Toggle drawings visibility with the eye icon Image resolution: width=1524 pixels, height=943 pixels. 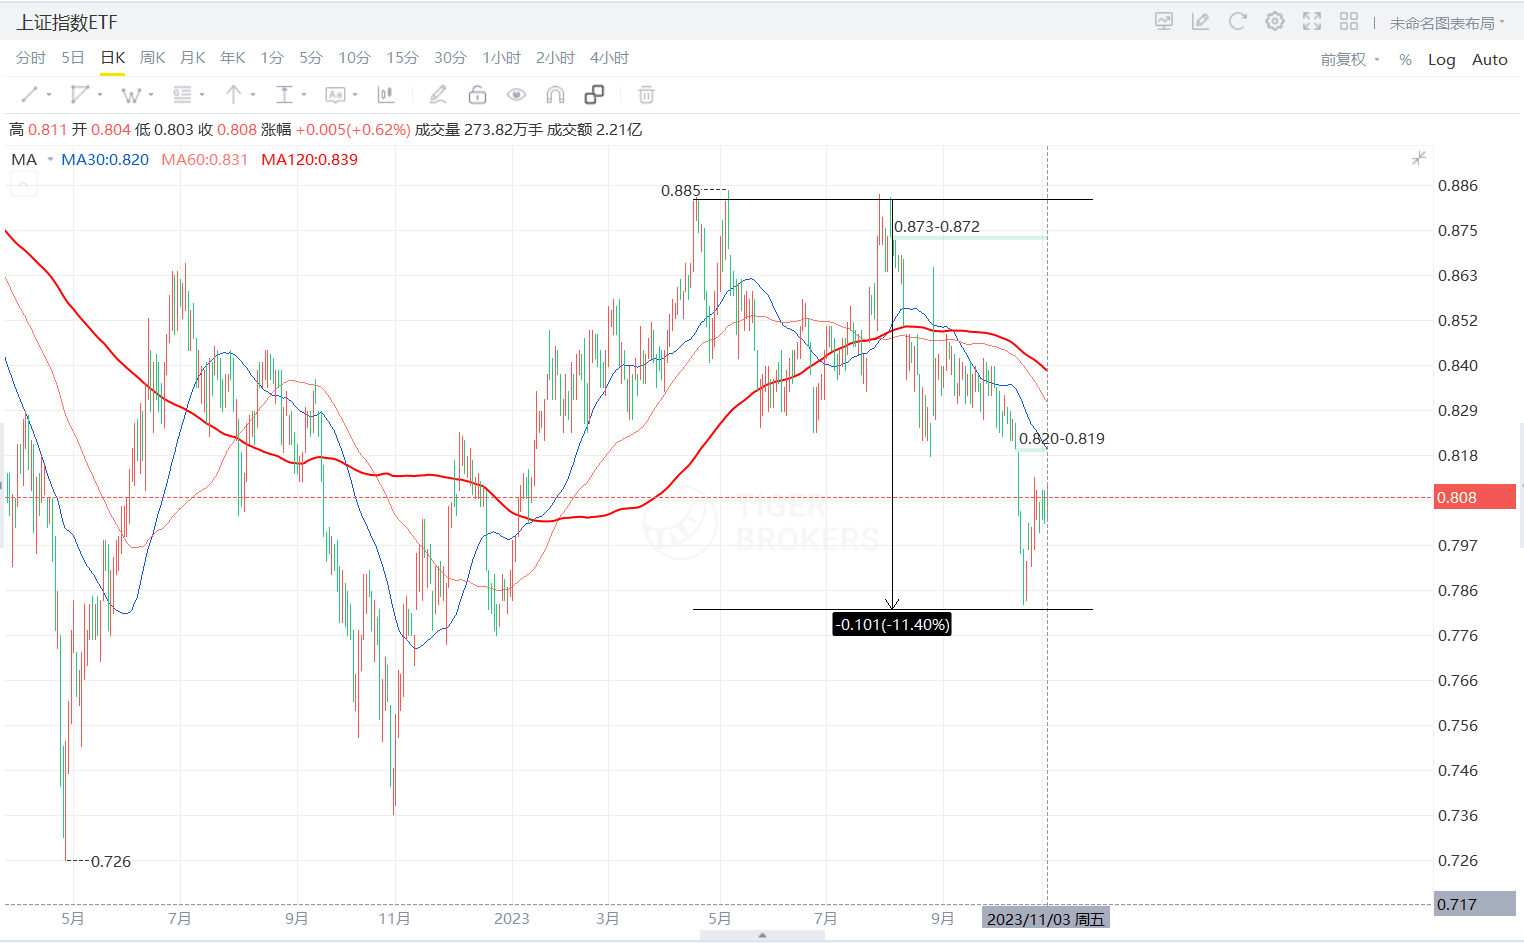516,95
